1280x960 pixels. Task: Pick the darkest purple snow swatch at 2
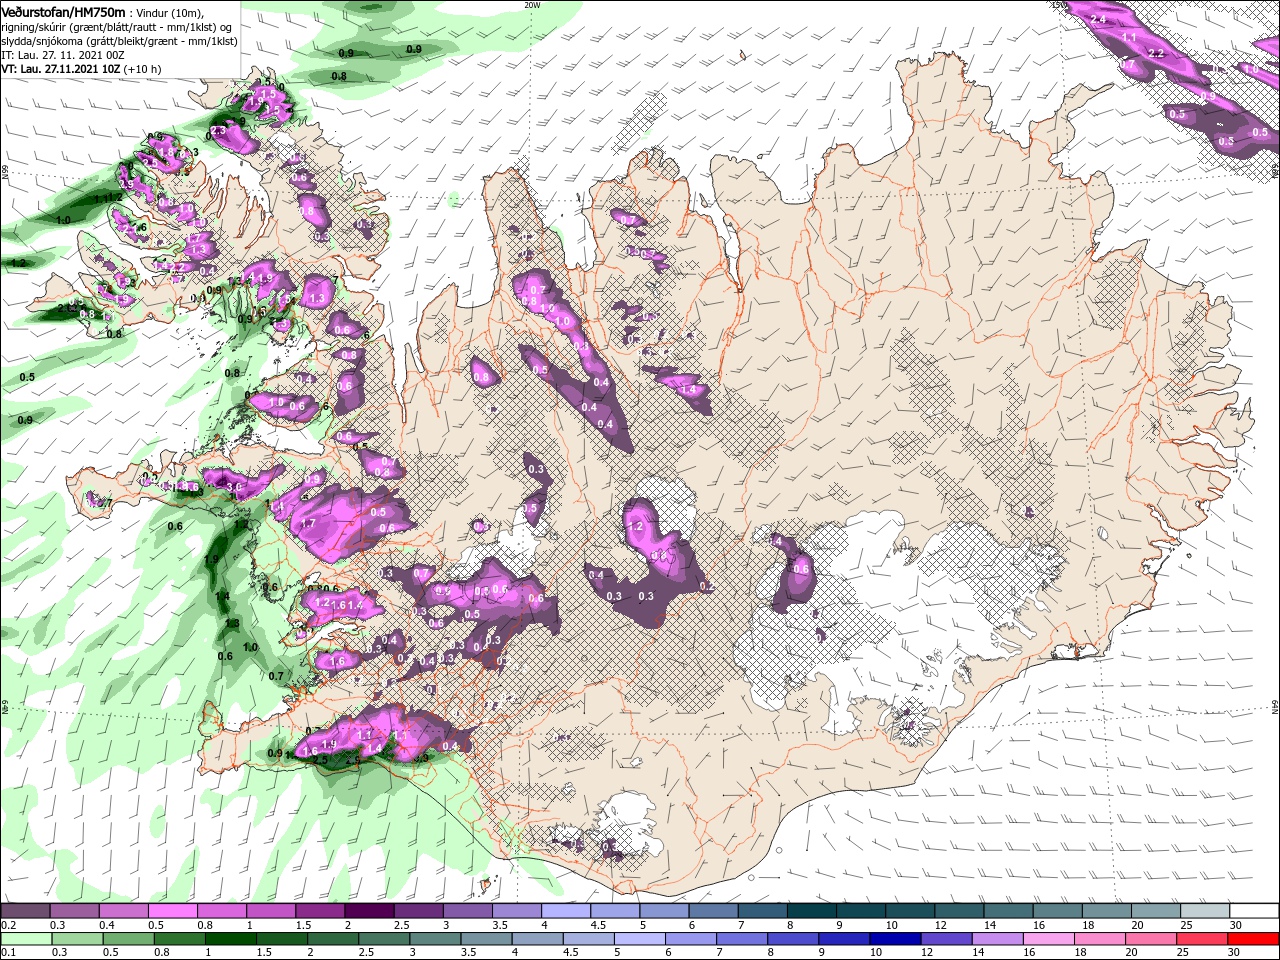(368, 911)
